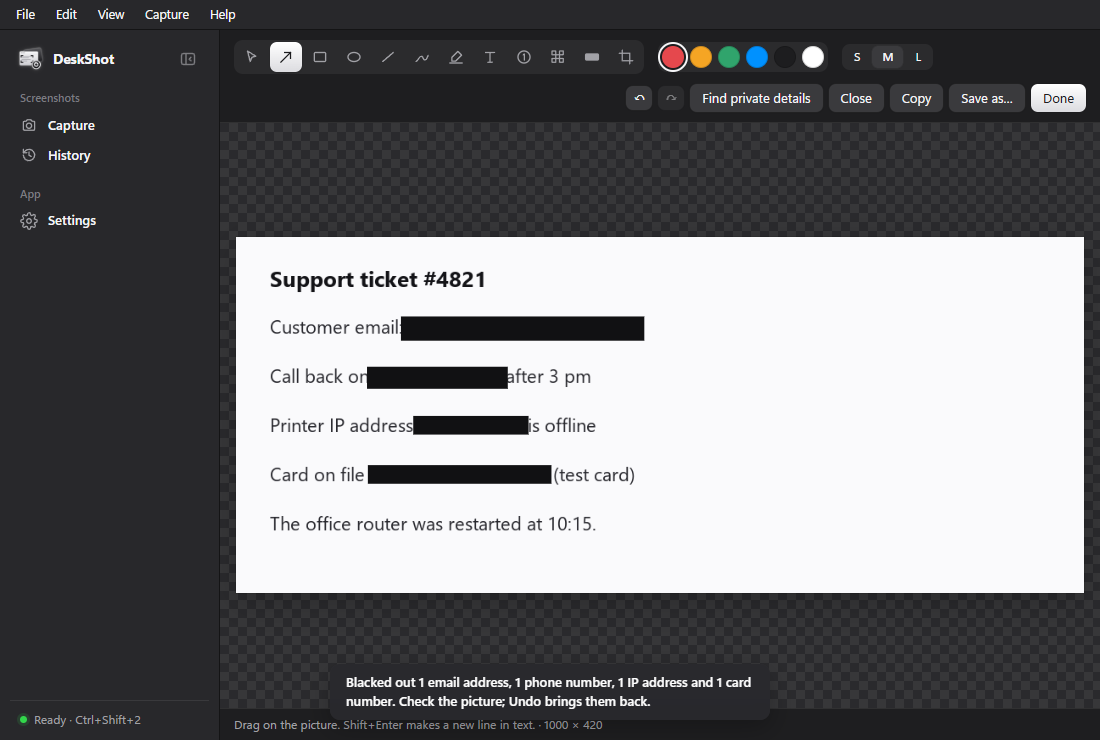Open the Help menu
1100x740 pixels.
pyautogui.click(x=222, y=15)
